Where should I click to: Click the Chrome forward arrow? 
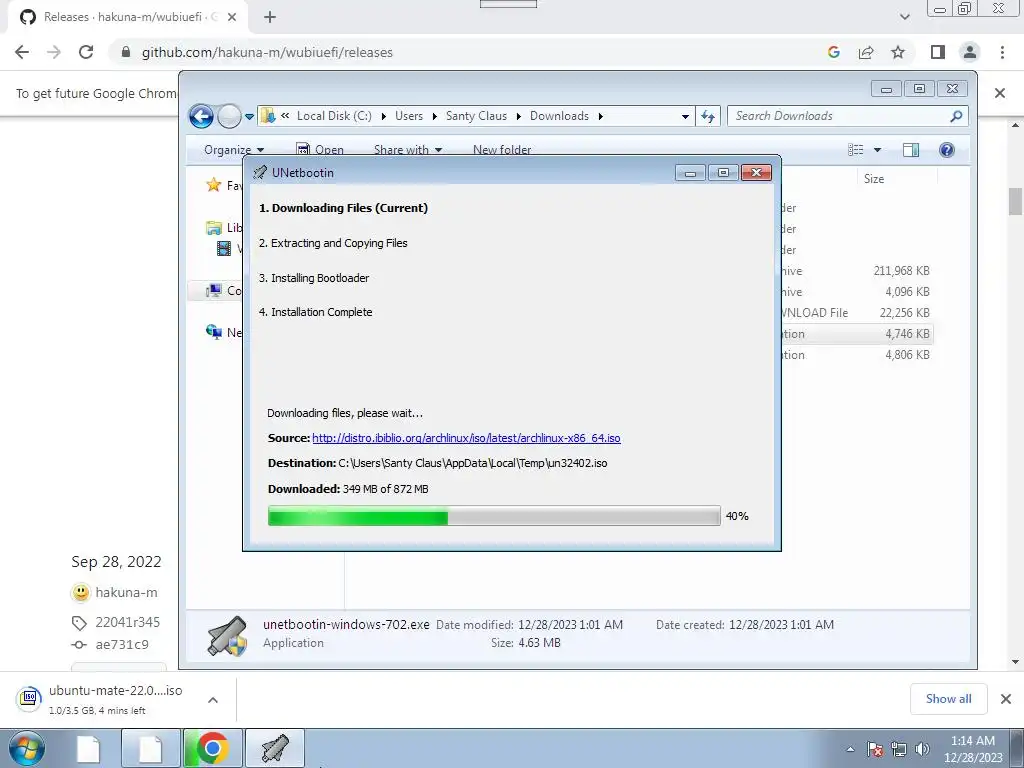click(x=54, y=52)
